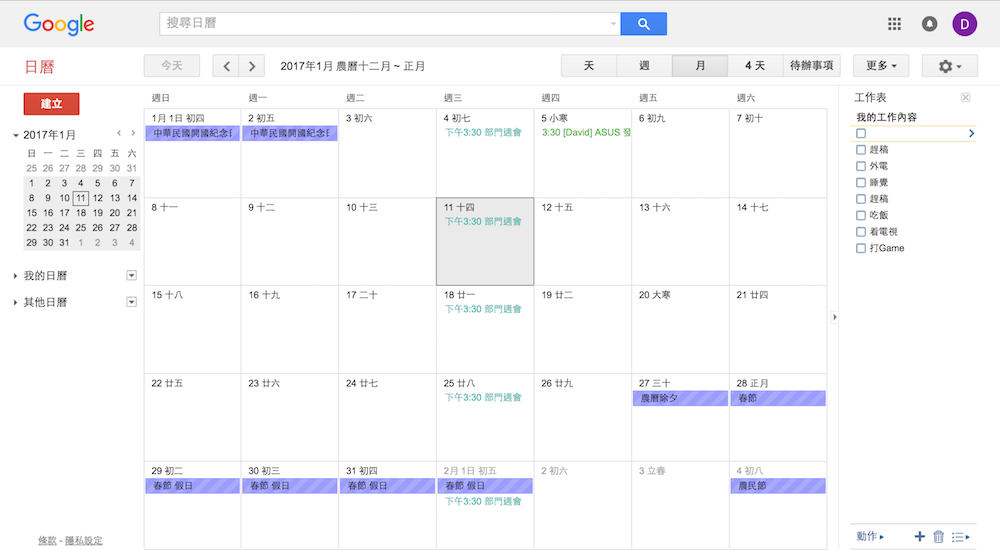The width and height of the screenshot is (1000, 550).
Task: Mark the 睡覺 task as done
Action: coord(860,183)
